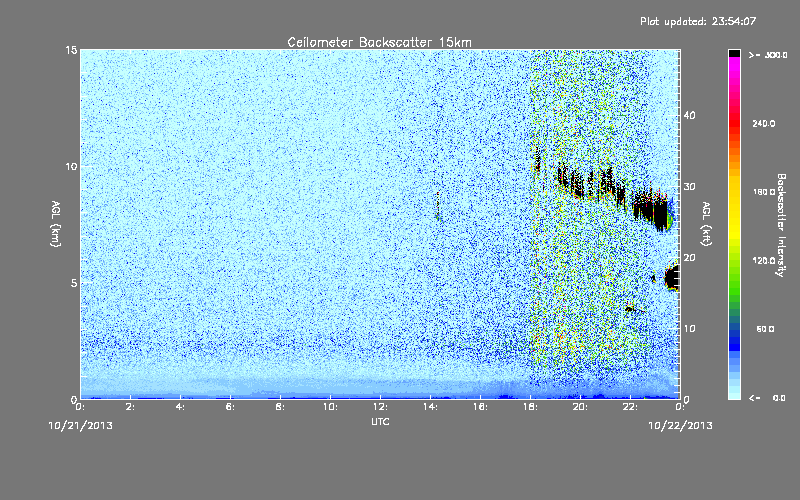
Task: Click the thin vertical streak above the 14: tick
Action: point(438,206)
